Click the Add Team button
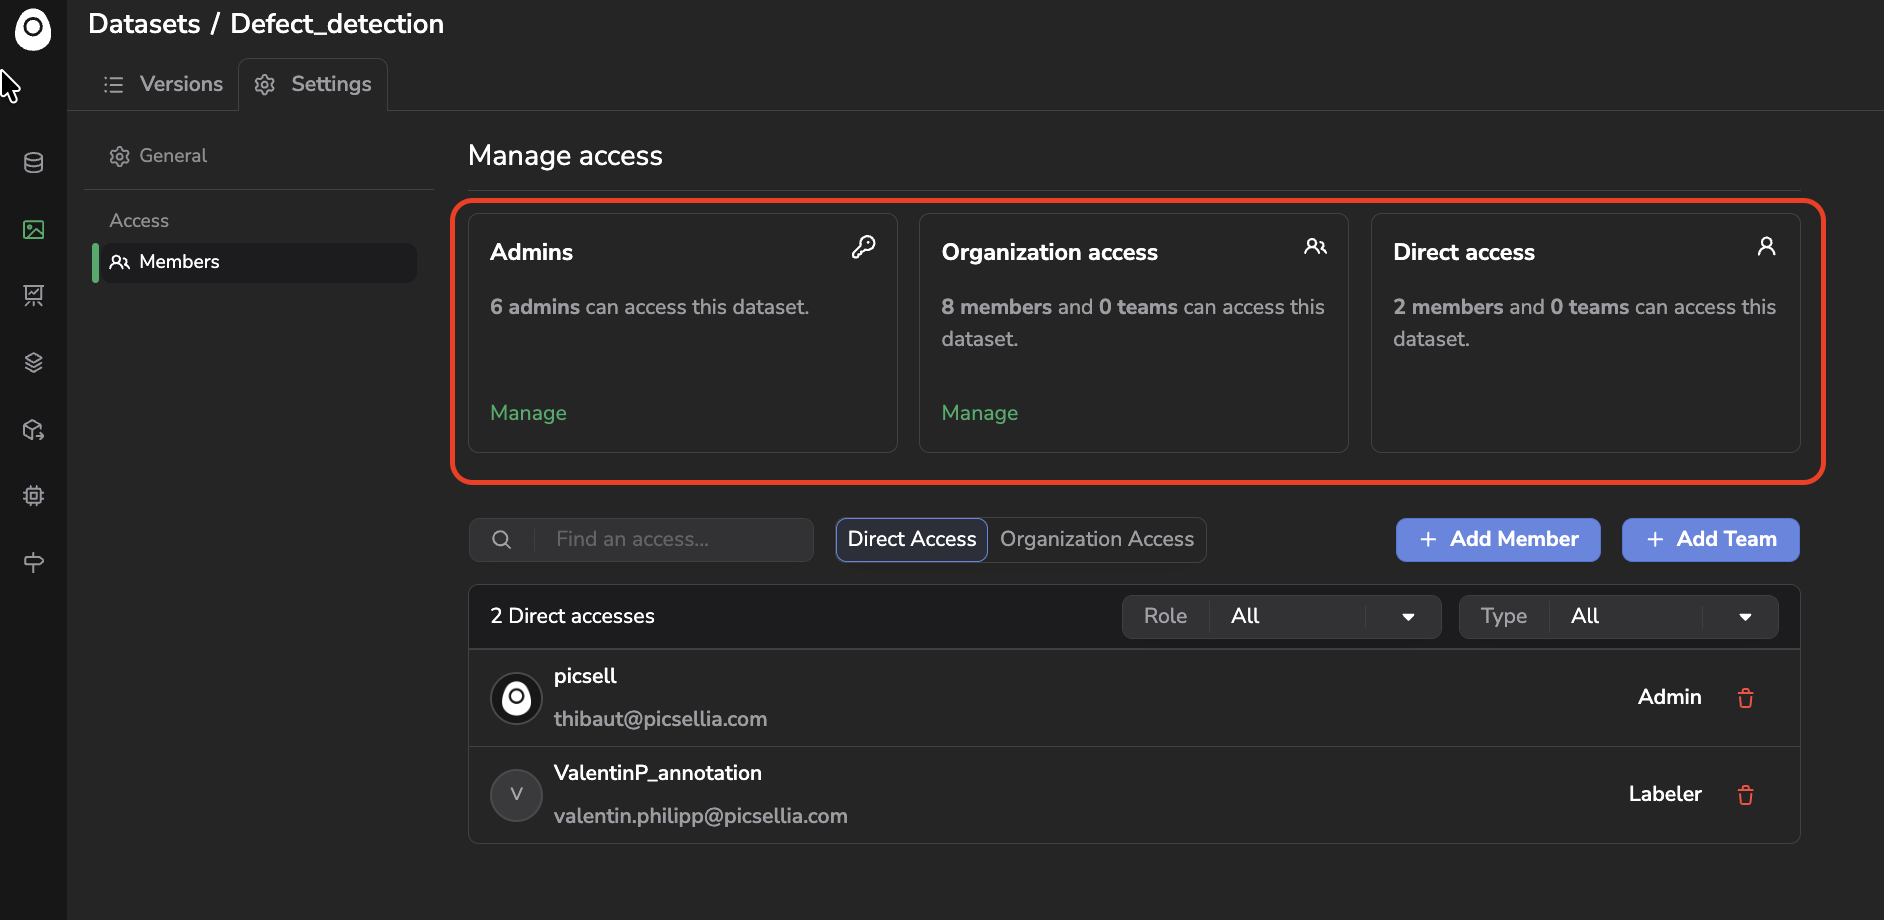The height and width of the screenshot is (920, 1884). pos(1710,540)
